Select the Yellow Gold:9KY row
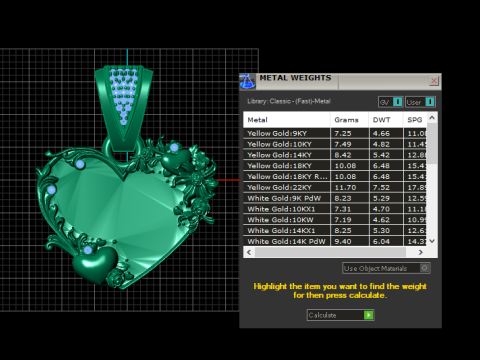Viewport: 480px width, 360px height. click(335, 133)
